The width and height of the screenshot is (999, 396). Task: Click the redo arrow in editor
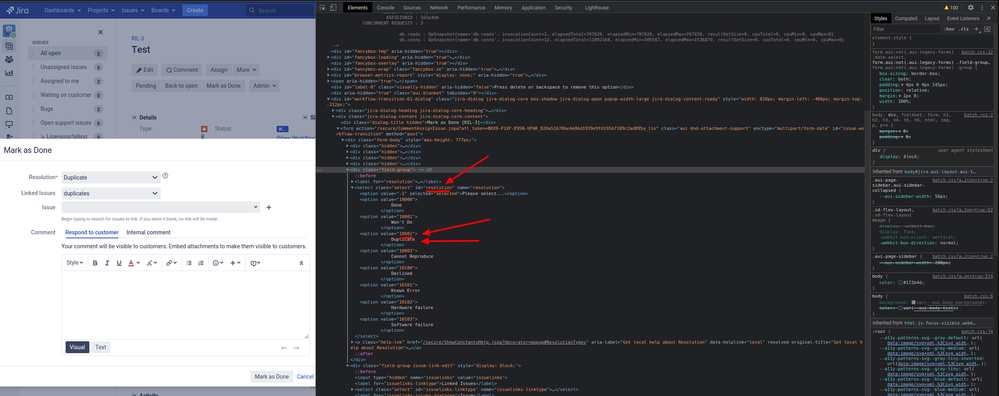[296, 348]
